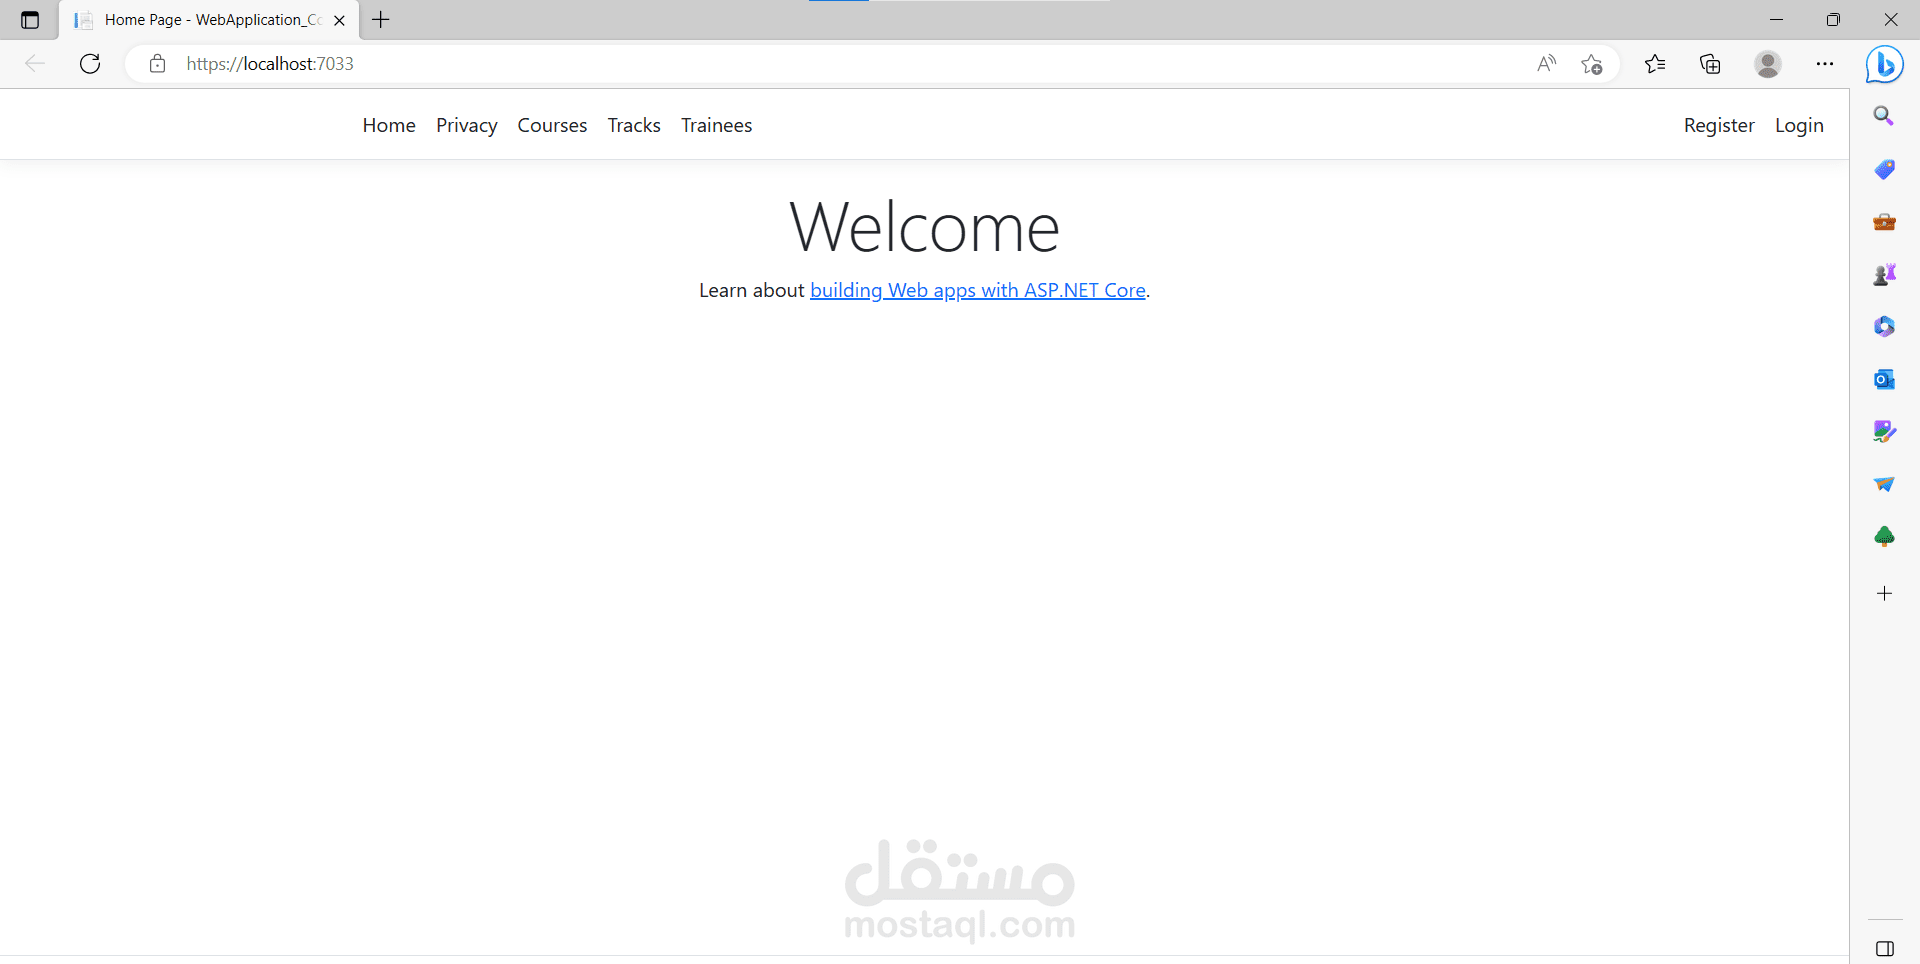This screenshot has width=1920, height=964.
Task: Open the Collections icon
Action: pyautogui.click(x=1710, y=64)
